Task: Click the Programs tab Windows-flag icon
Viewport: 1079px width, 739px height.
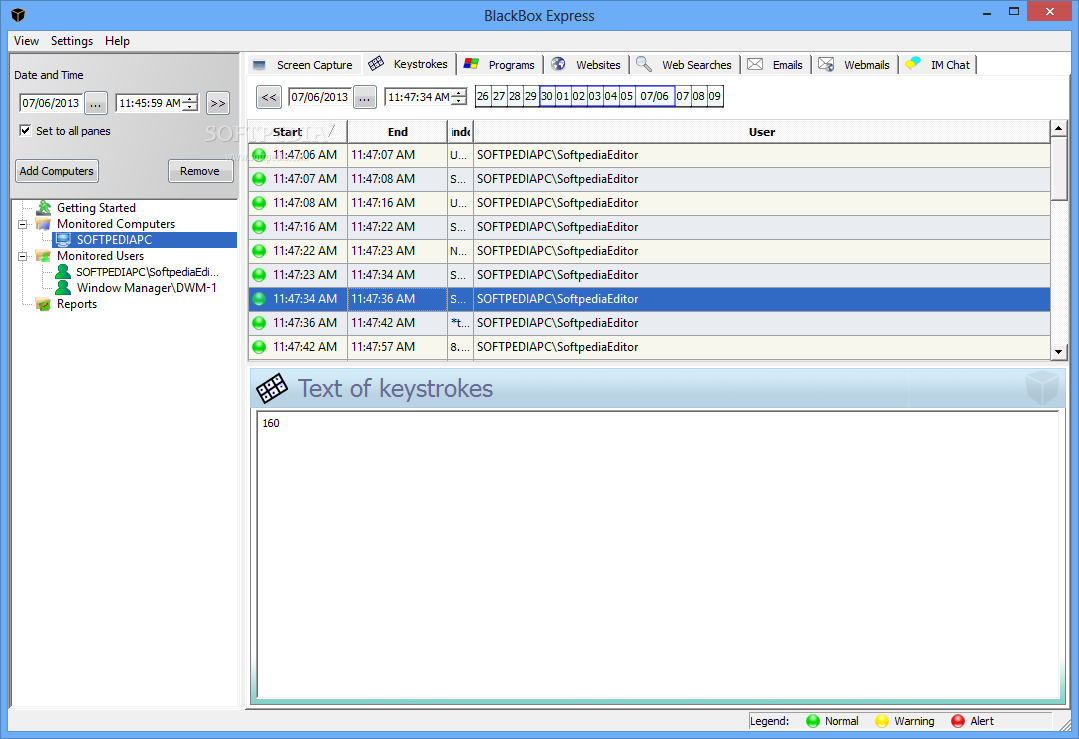Action: point(471,64)
